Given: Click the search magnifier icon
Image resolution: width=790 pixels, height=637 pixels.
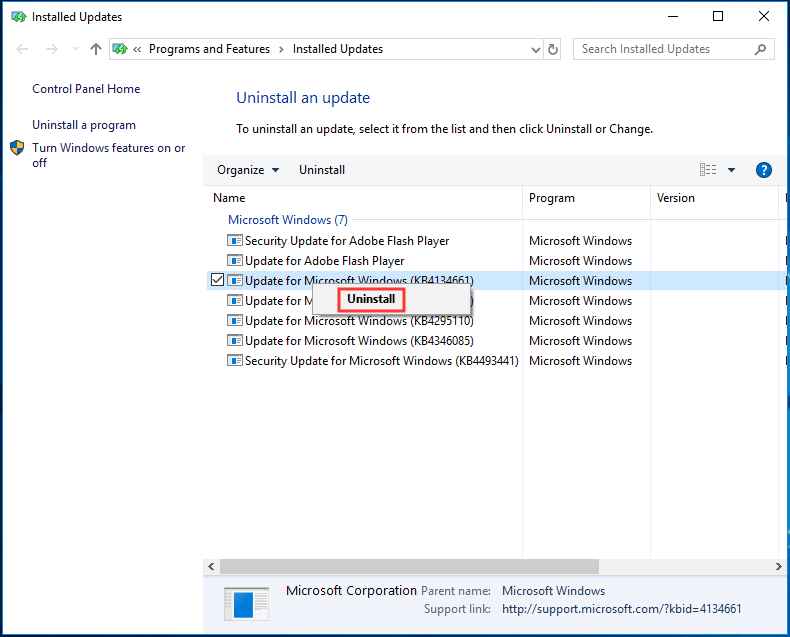Looking at the screenshot, I should coord(760,49).
